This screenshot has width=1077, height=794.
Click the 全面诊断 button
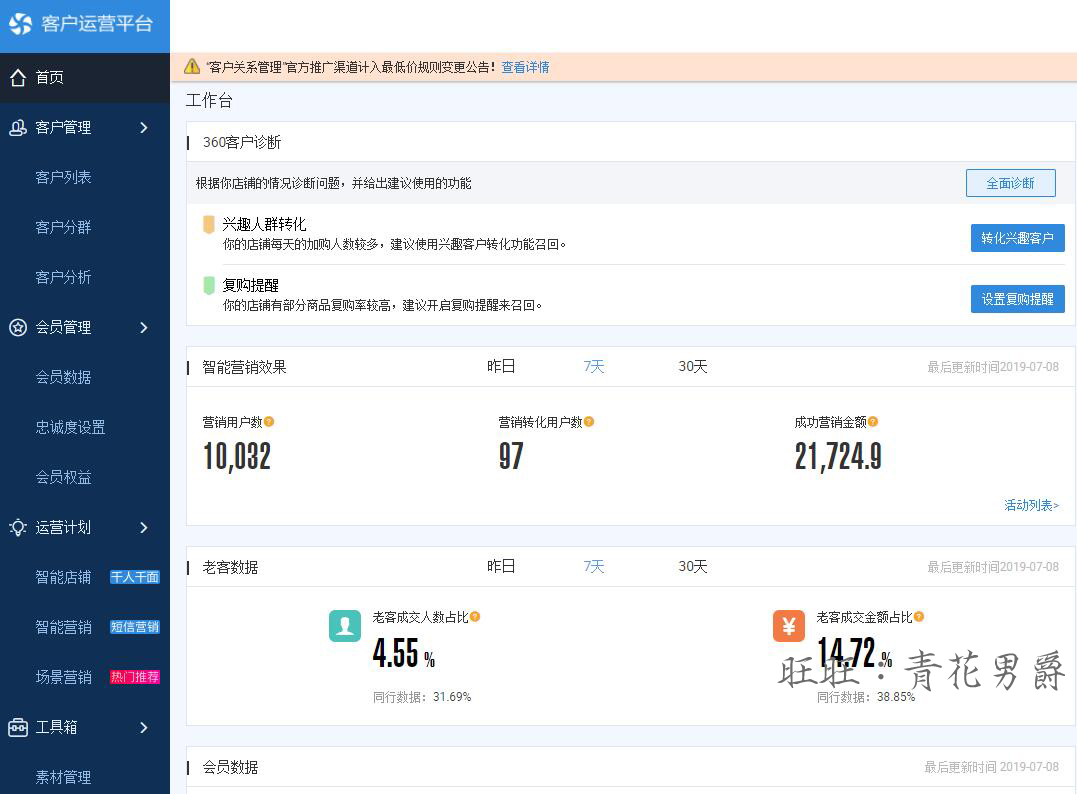point(1010,183)
